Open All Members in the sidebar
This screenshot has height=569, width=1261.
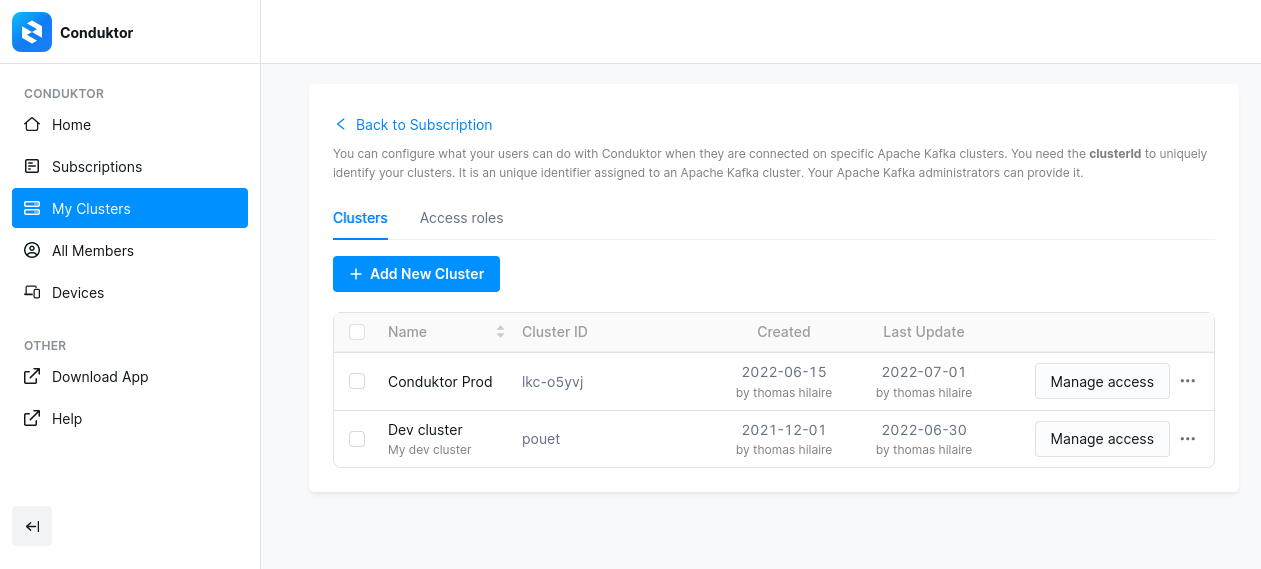pos(130,251)
